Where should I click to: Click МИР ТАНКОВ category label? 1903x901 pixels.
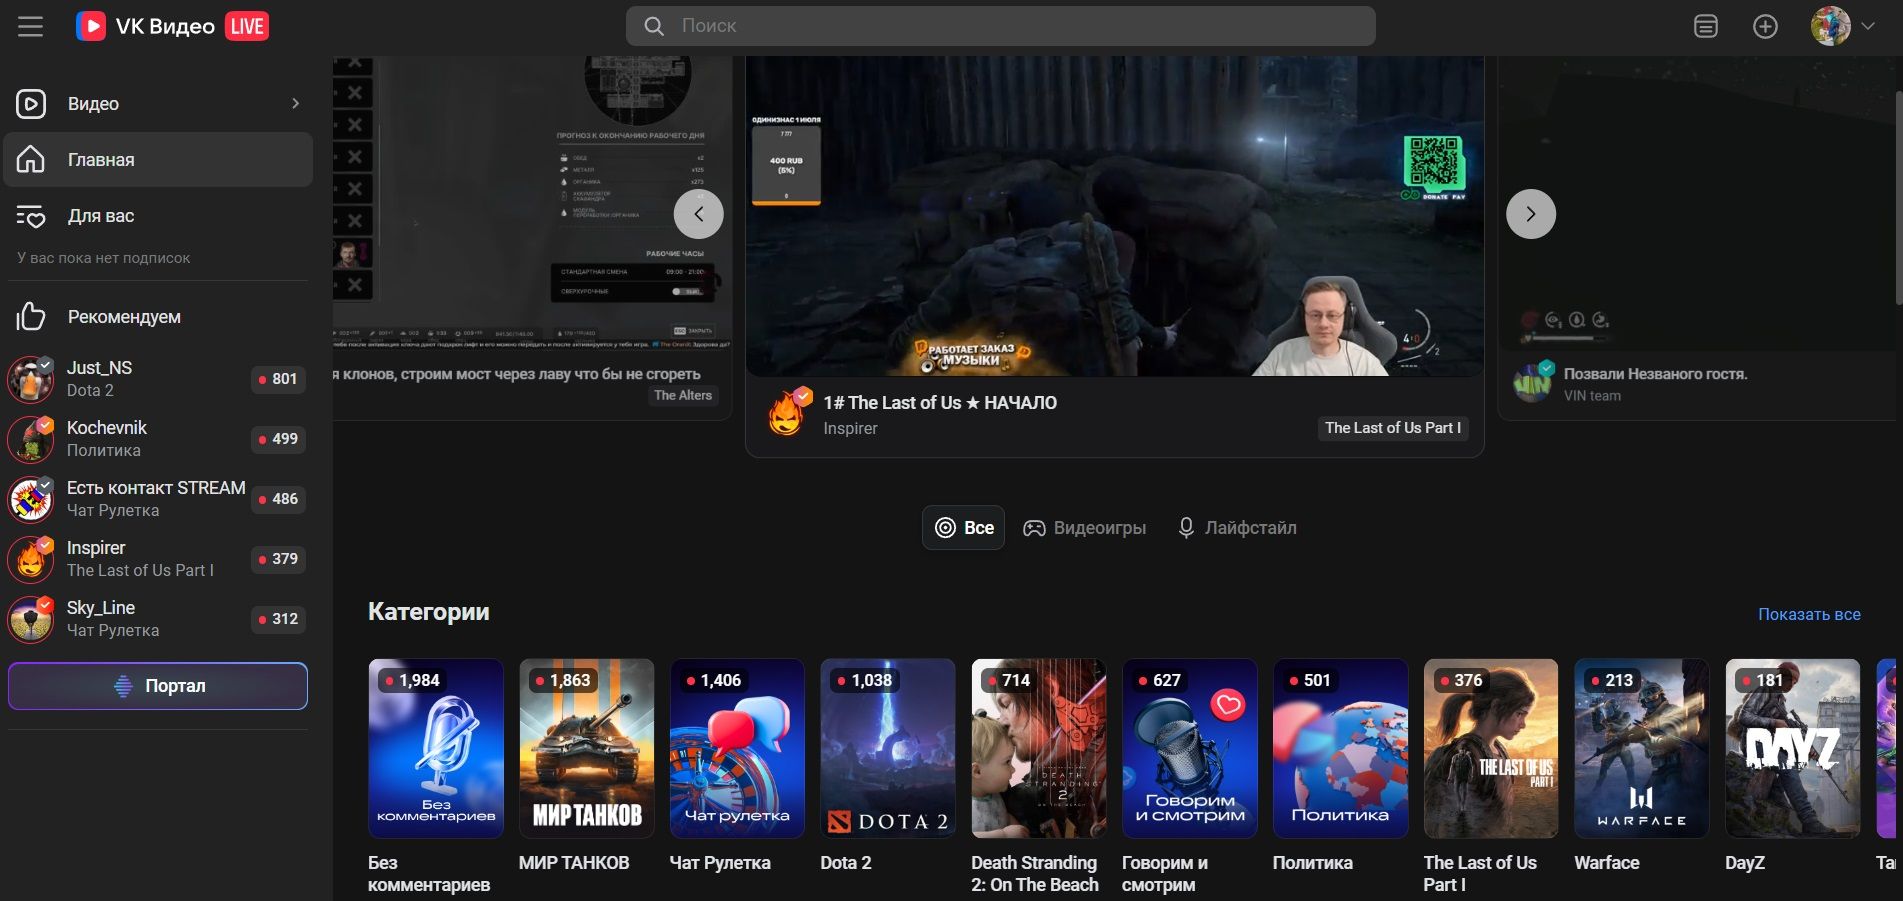click(x=574, y=862)
